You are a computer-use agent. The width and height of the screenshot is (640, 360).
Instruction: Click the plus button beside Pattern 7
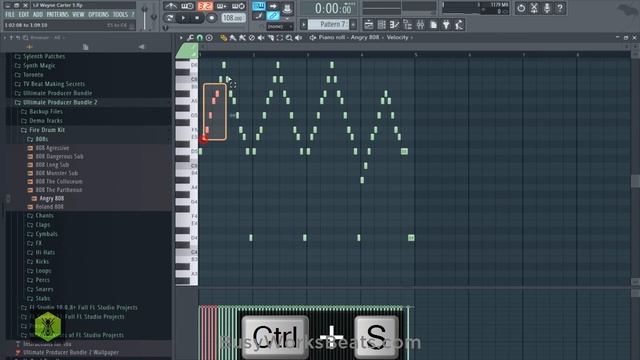(x=353, y=24)
